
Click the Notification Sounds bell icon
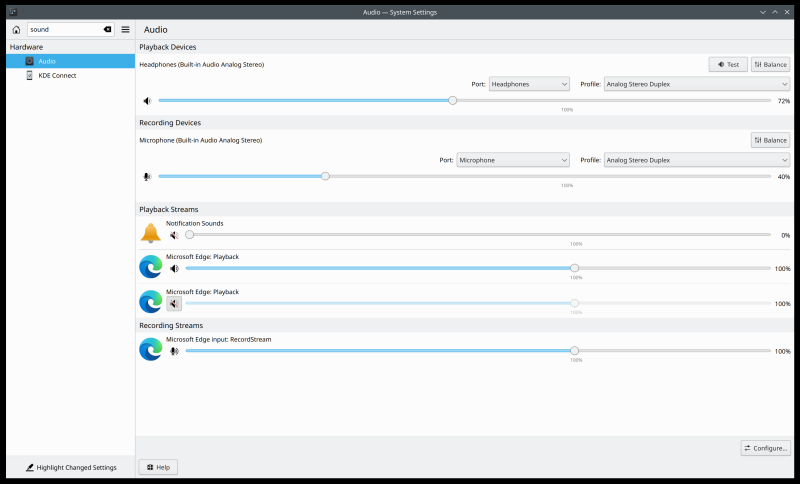[150, 234]
